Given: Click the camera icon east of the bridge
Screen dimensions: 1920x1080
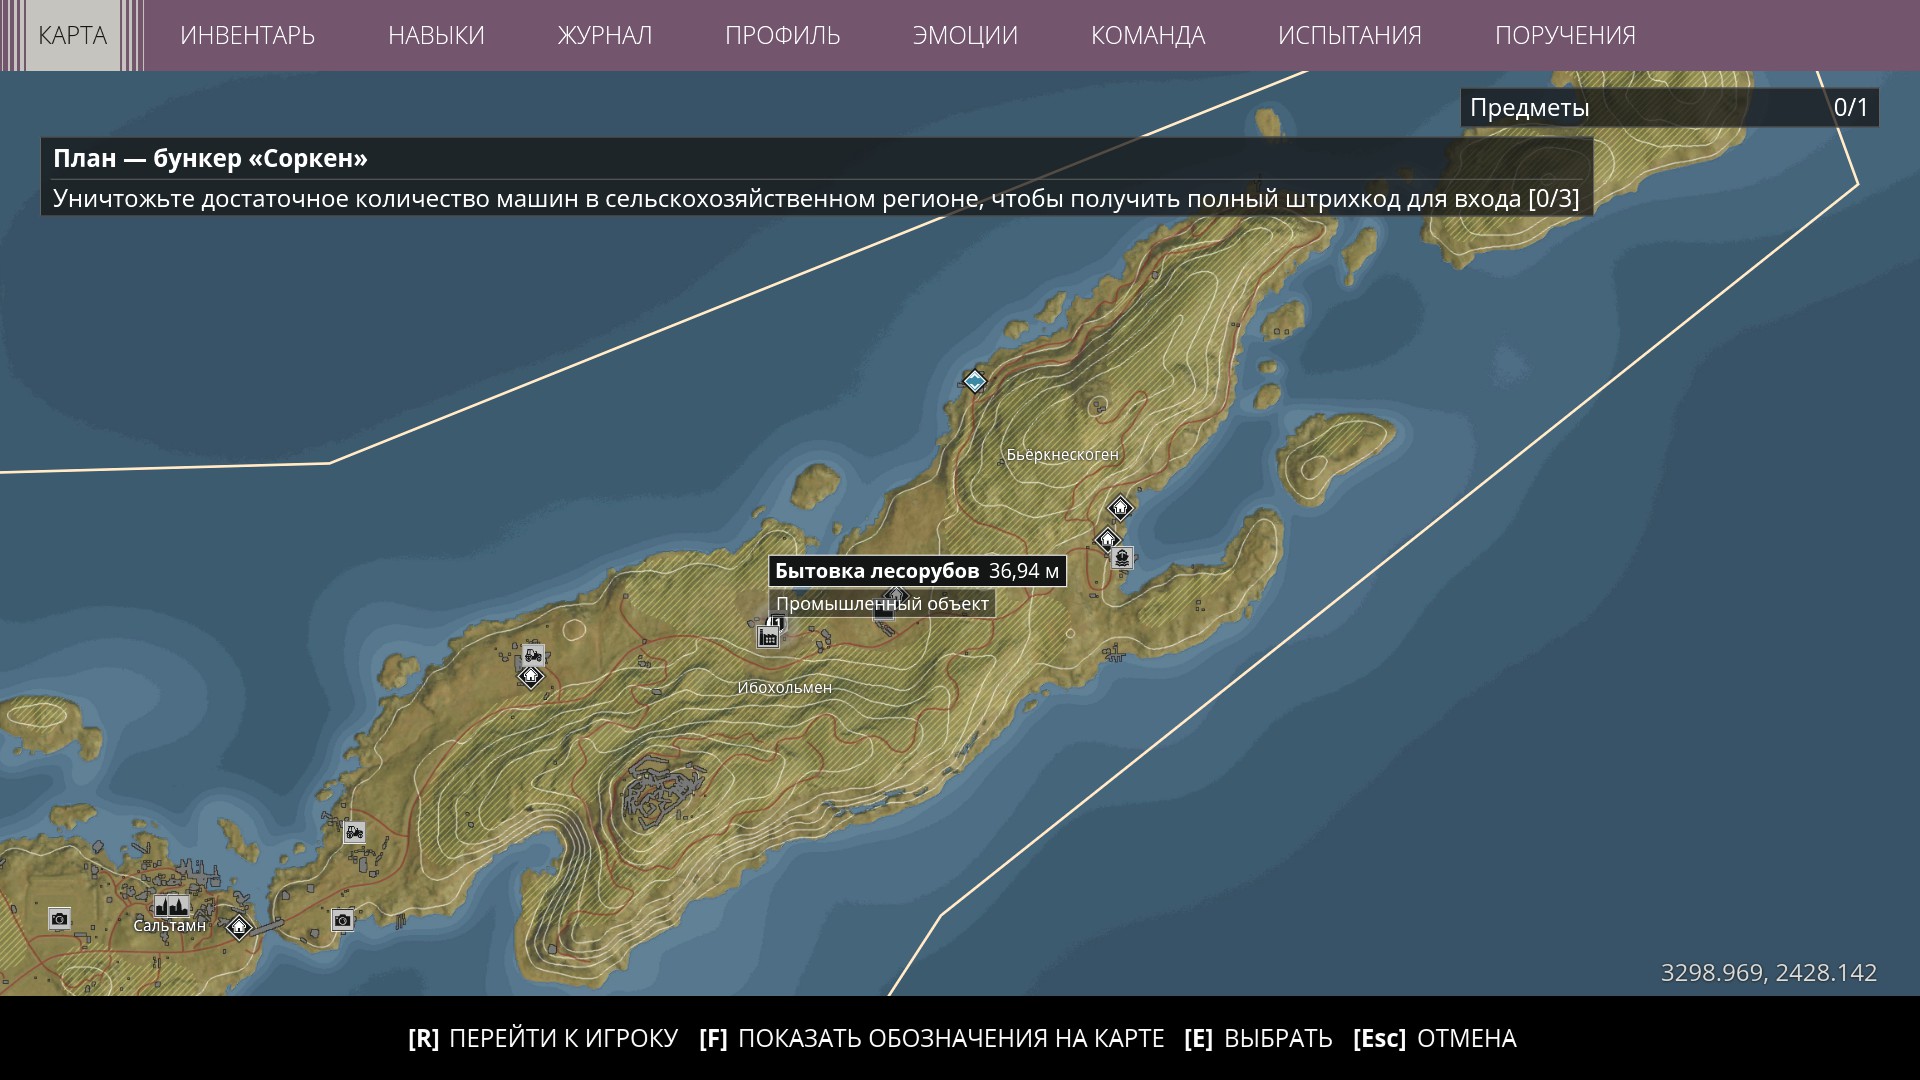Looking at the screenshot, I should click(x=343, y=920).
